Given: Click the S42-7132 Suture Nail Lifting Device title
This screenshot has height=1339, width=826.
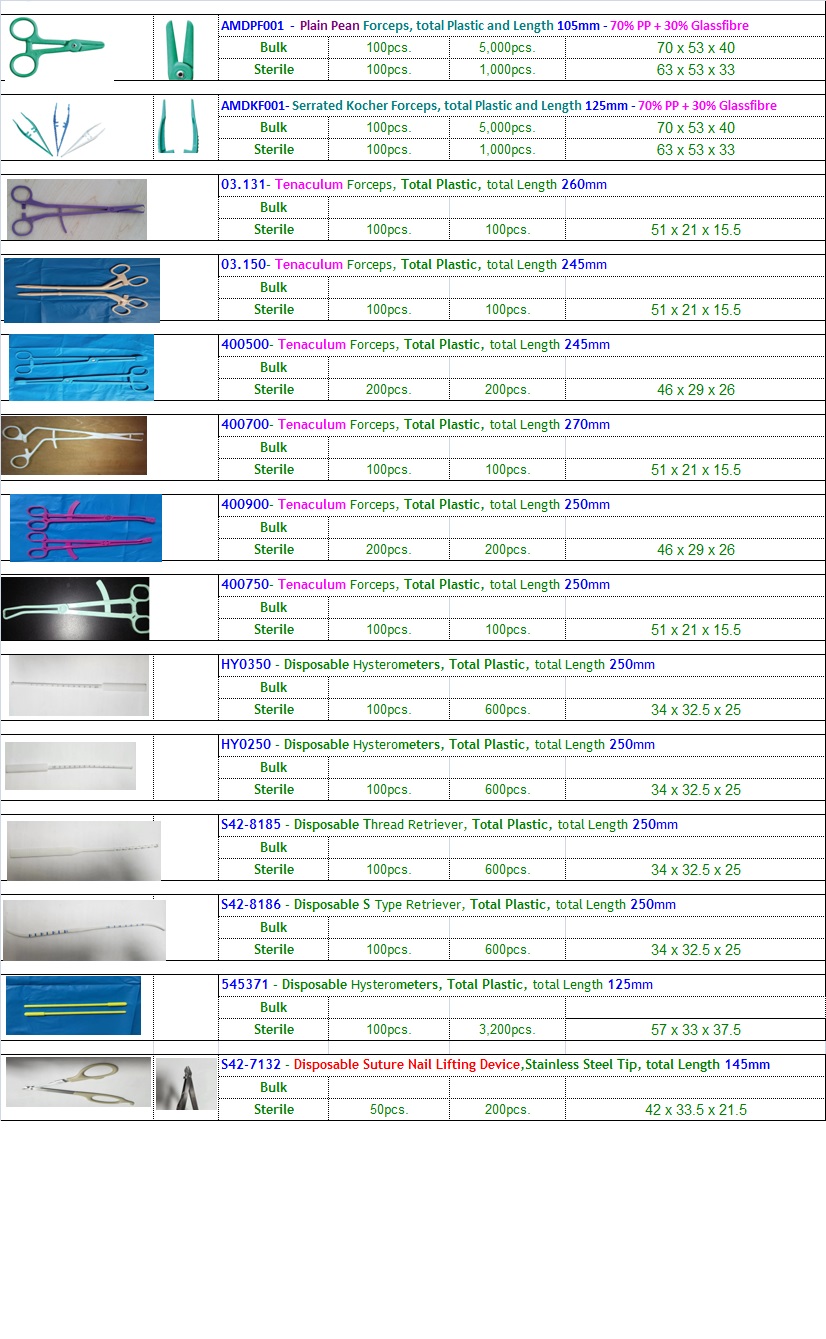Looking at the screenshot, I should 495,1065.
